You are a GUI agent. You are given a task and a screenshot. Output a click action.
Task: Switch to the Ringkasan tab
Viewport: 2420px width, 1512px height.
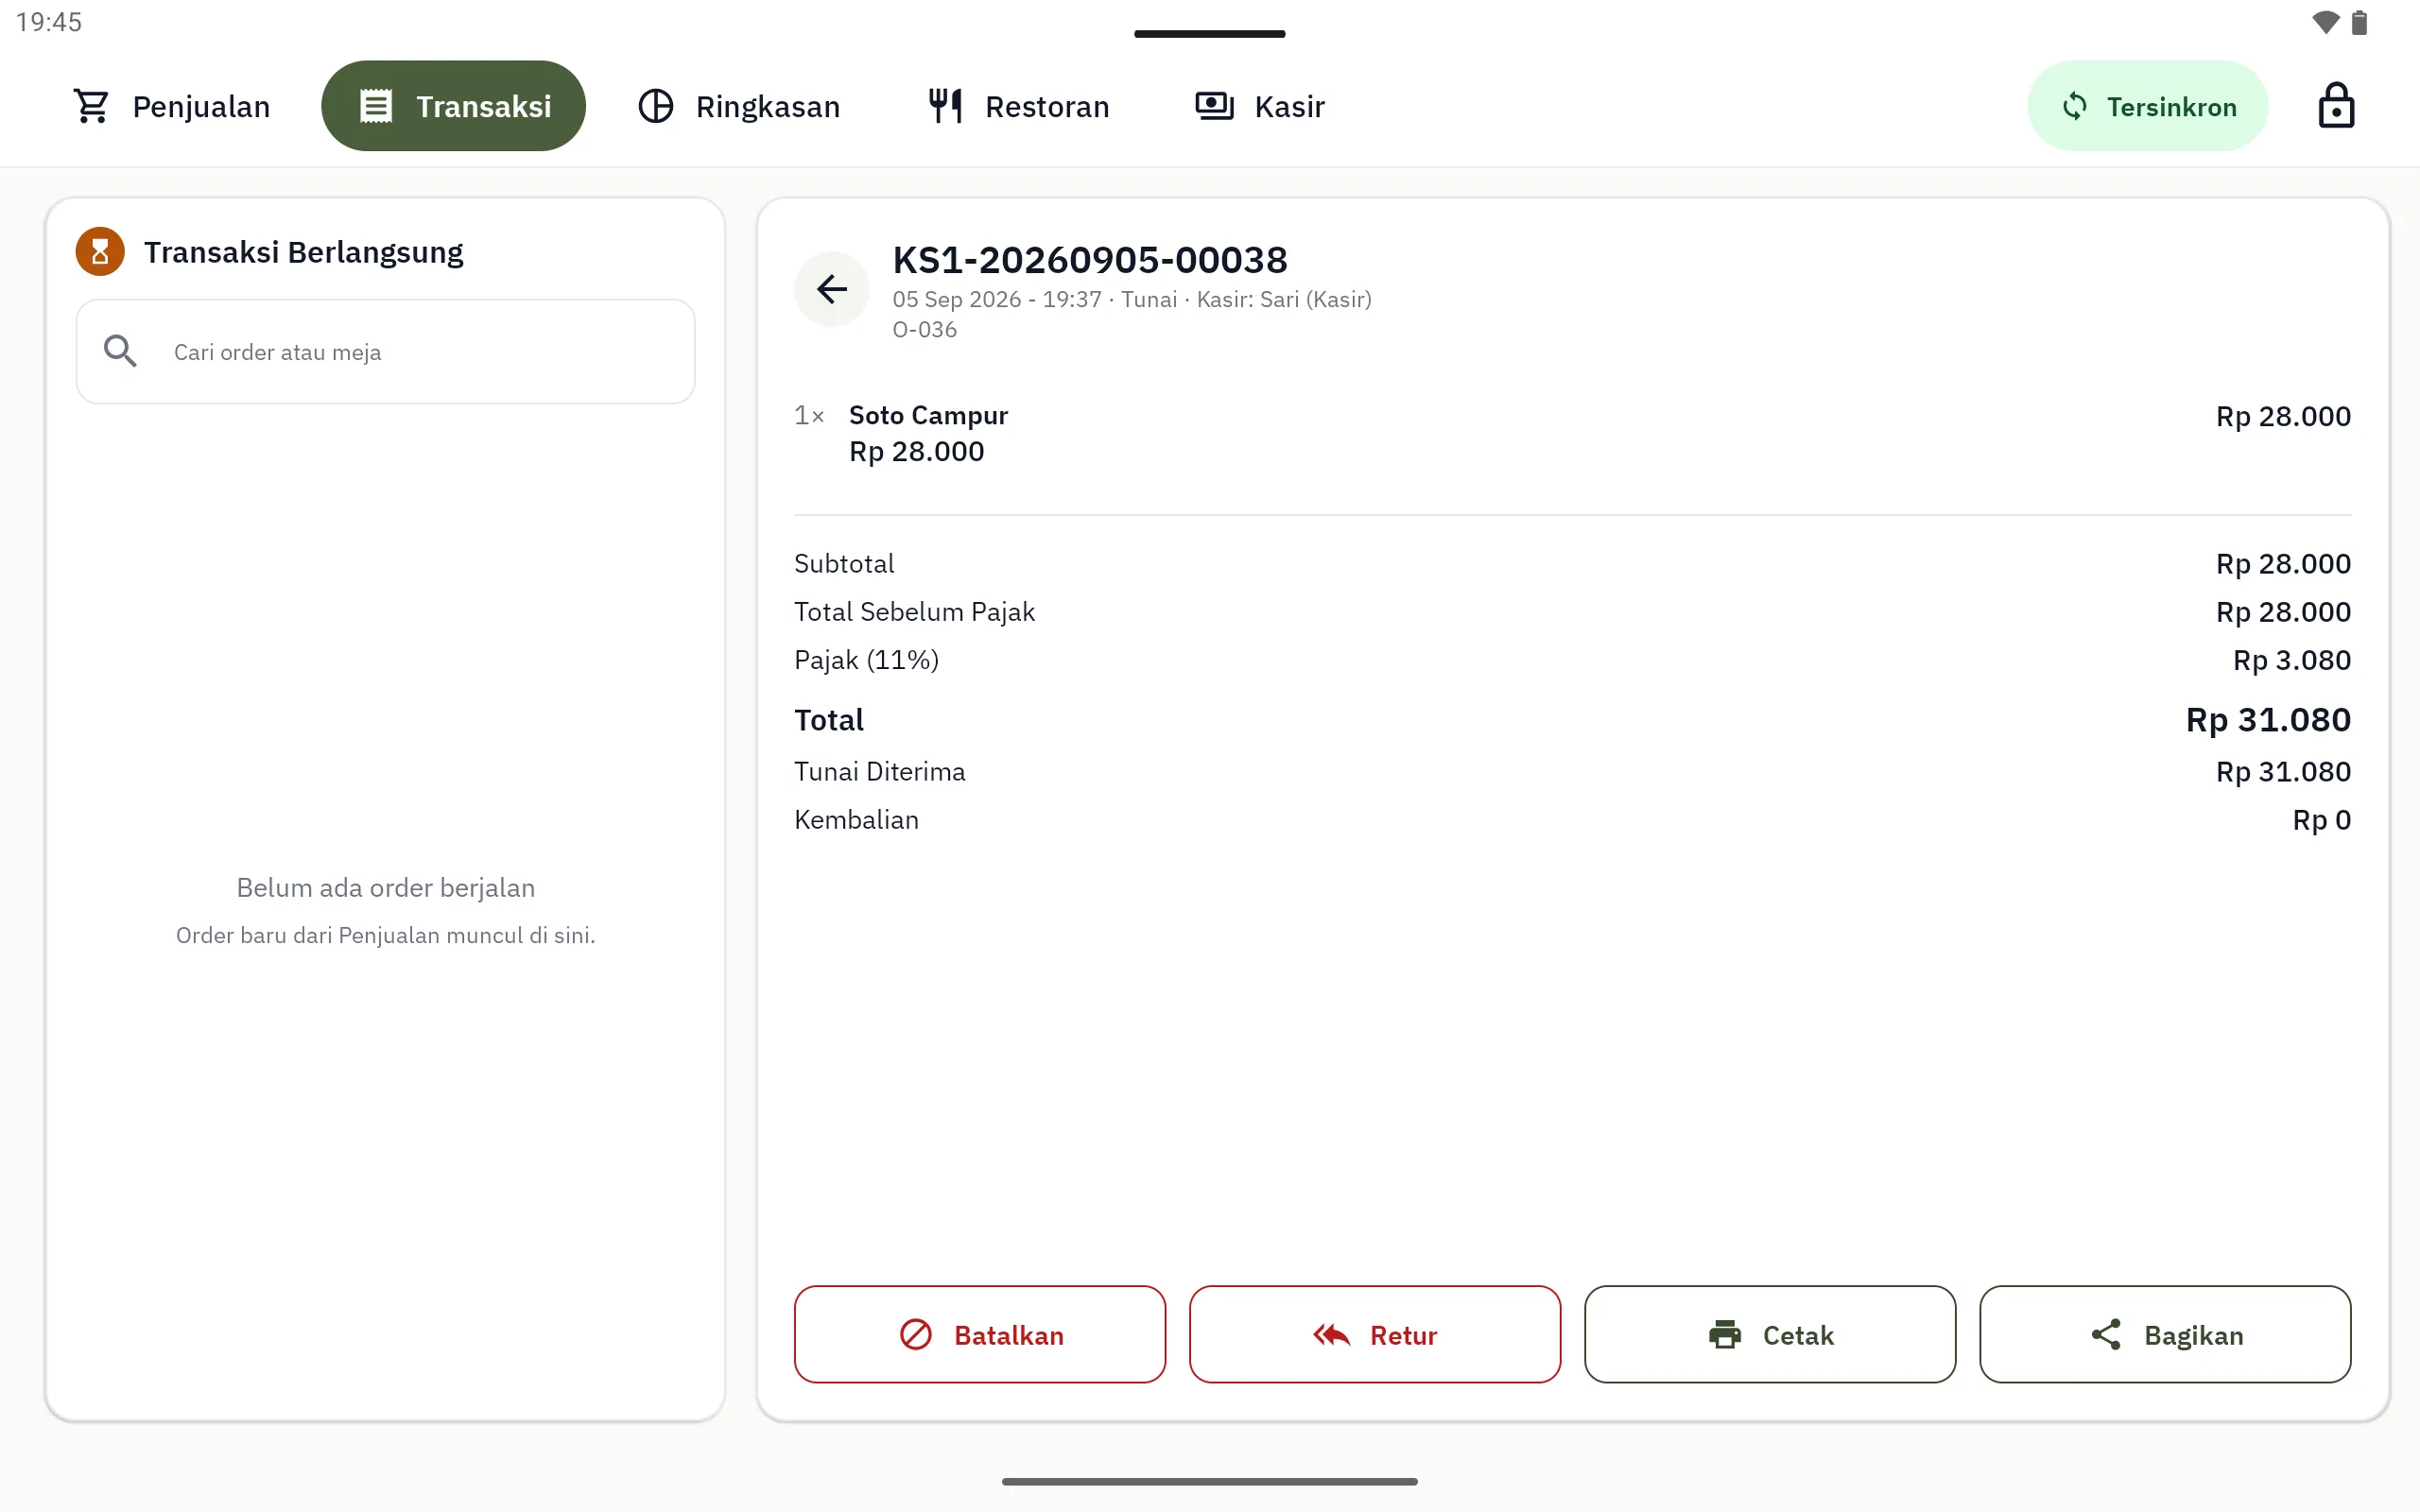[739, 106]
